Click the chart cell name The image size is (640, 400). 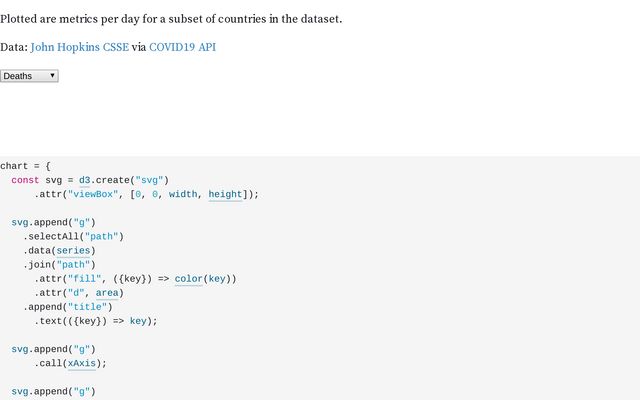click(x=15, y=166)
